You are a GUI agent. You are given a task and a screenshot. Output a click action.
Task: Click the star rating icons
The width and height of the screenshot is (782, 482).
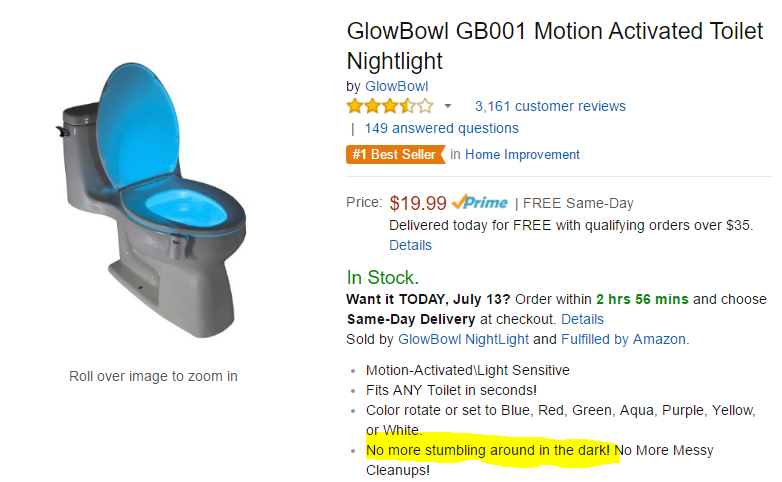[390, 106]
